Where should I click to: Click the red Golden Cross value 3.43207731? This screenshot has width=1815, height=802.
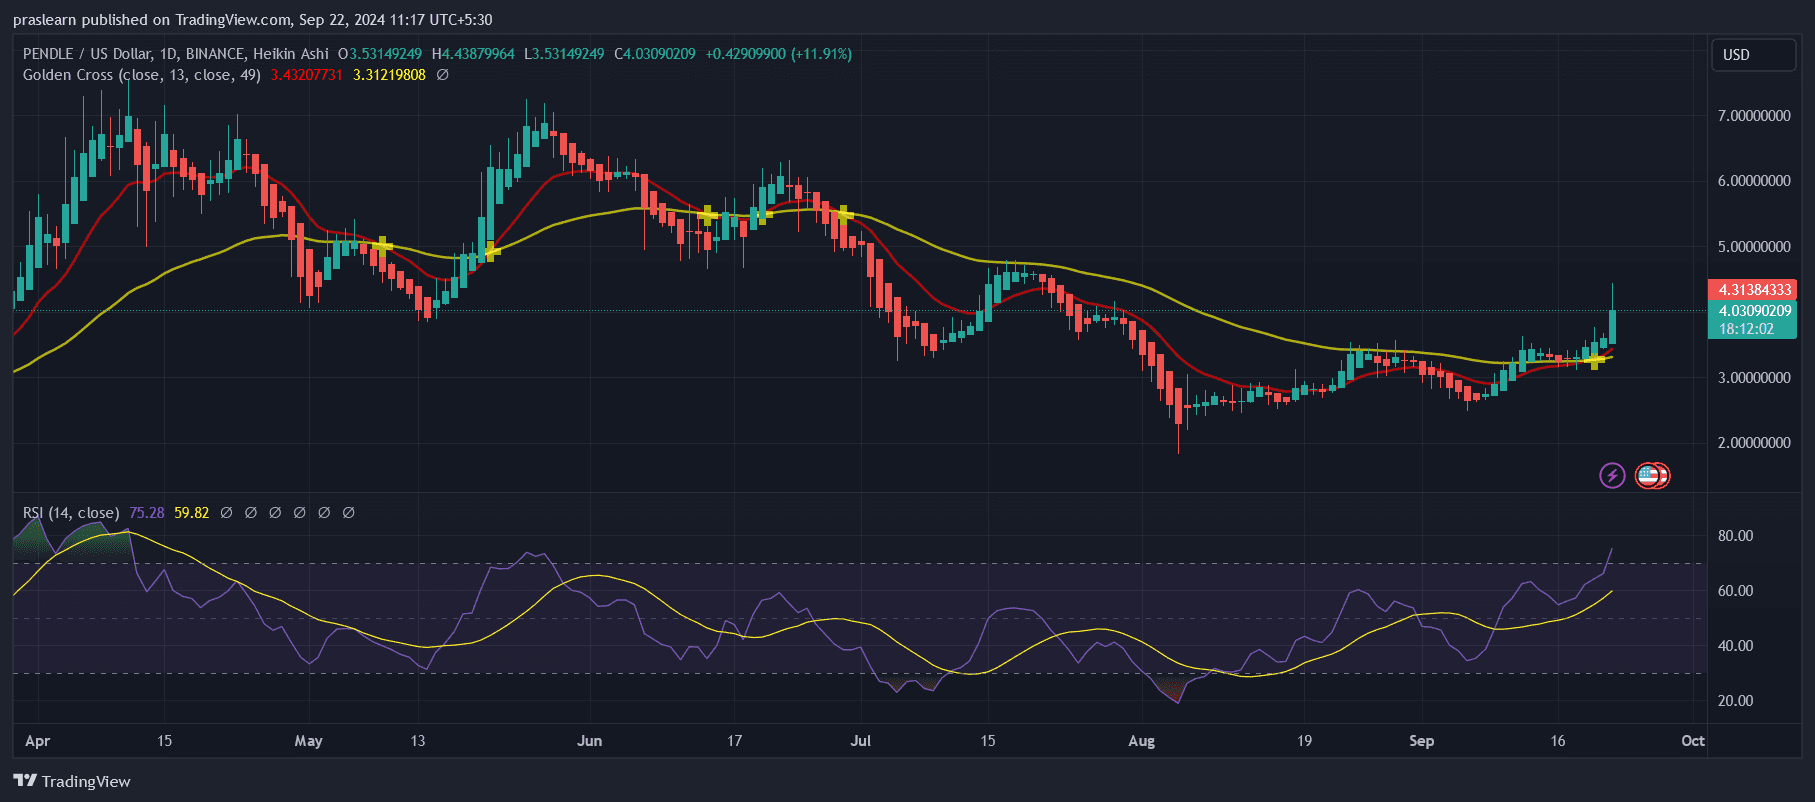[x=307, y=75]
